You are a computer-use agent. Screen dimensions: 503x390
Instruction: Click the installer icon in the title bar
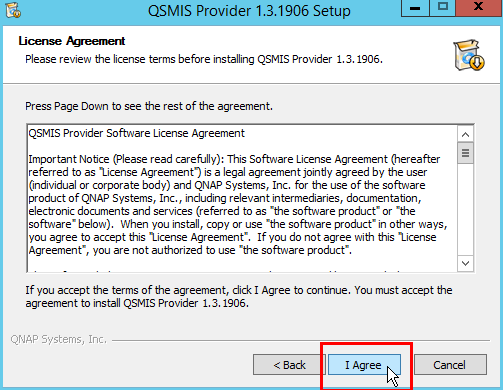pyautogui.click(x=13, y=10)
